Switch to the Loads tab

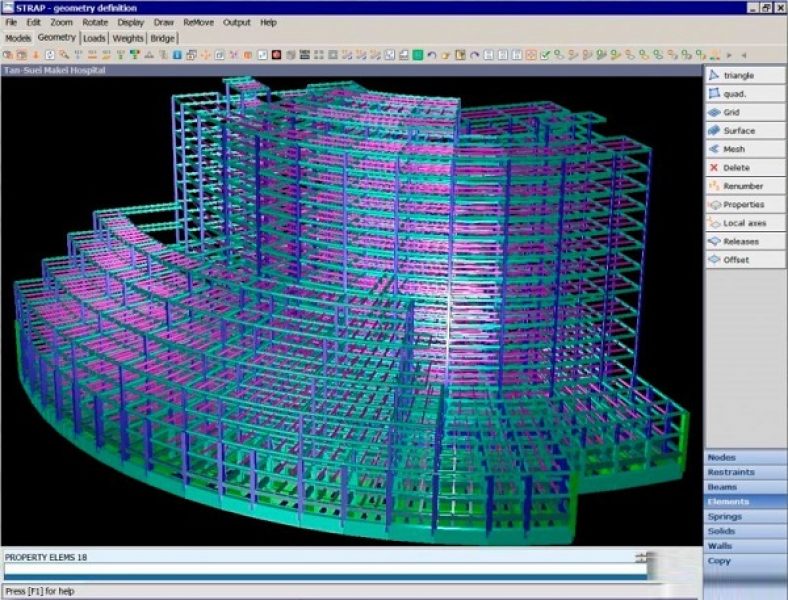point(94,38)
